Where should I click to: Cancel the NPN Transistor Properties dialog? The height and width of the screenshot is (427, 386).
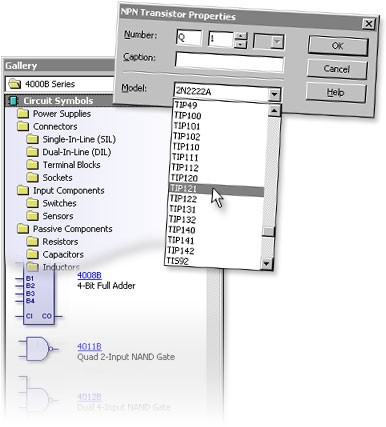337,69
